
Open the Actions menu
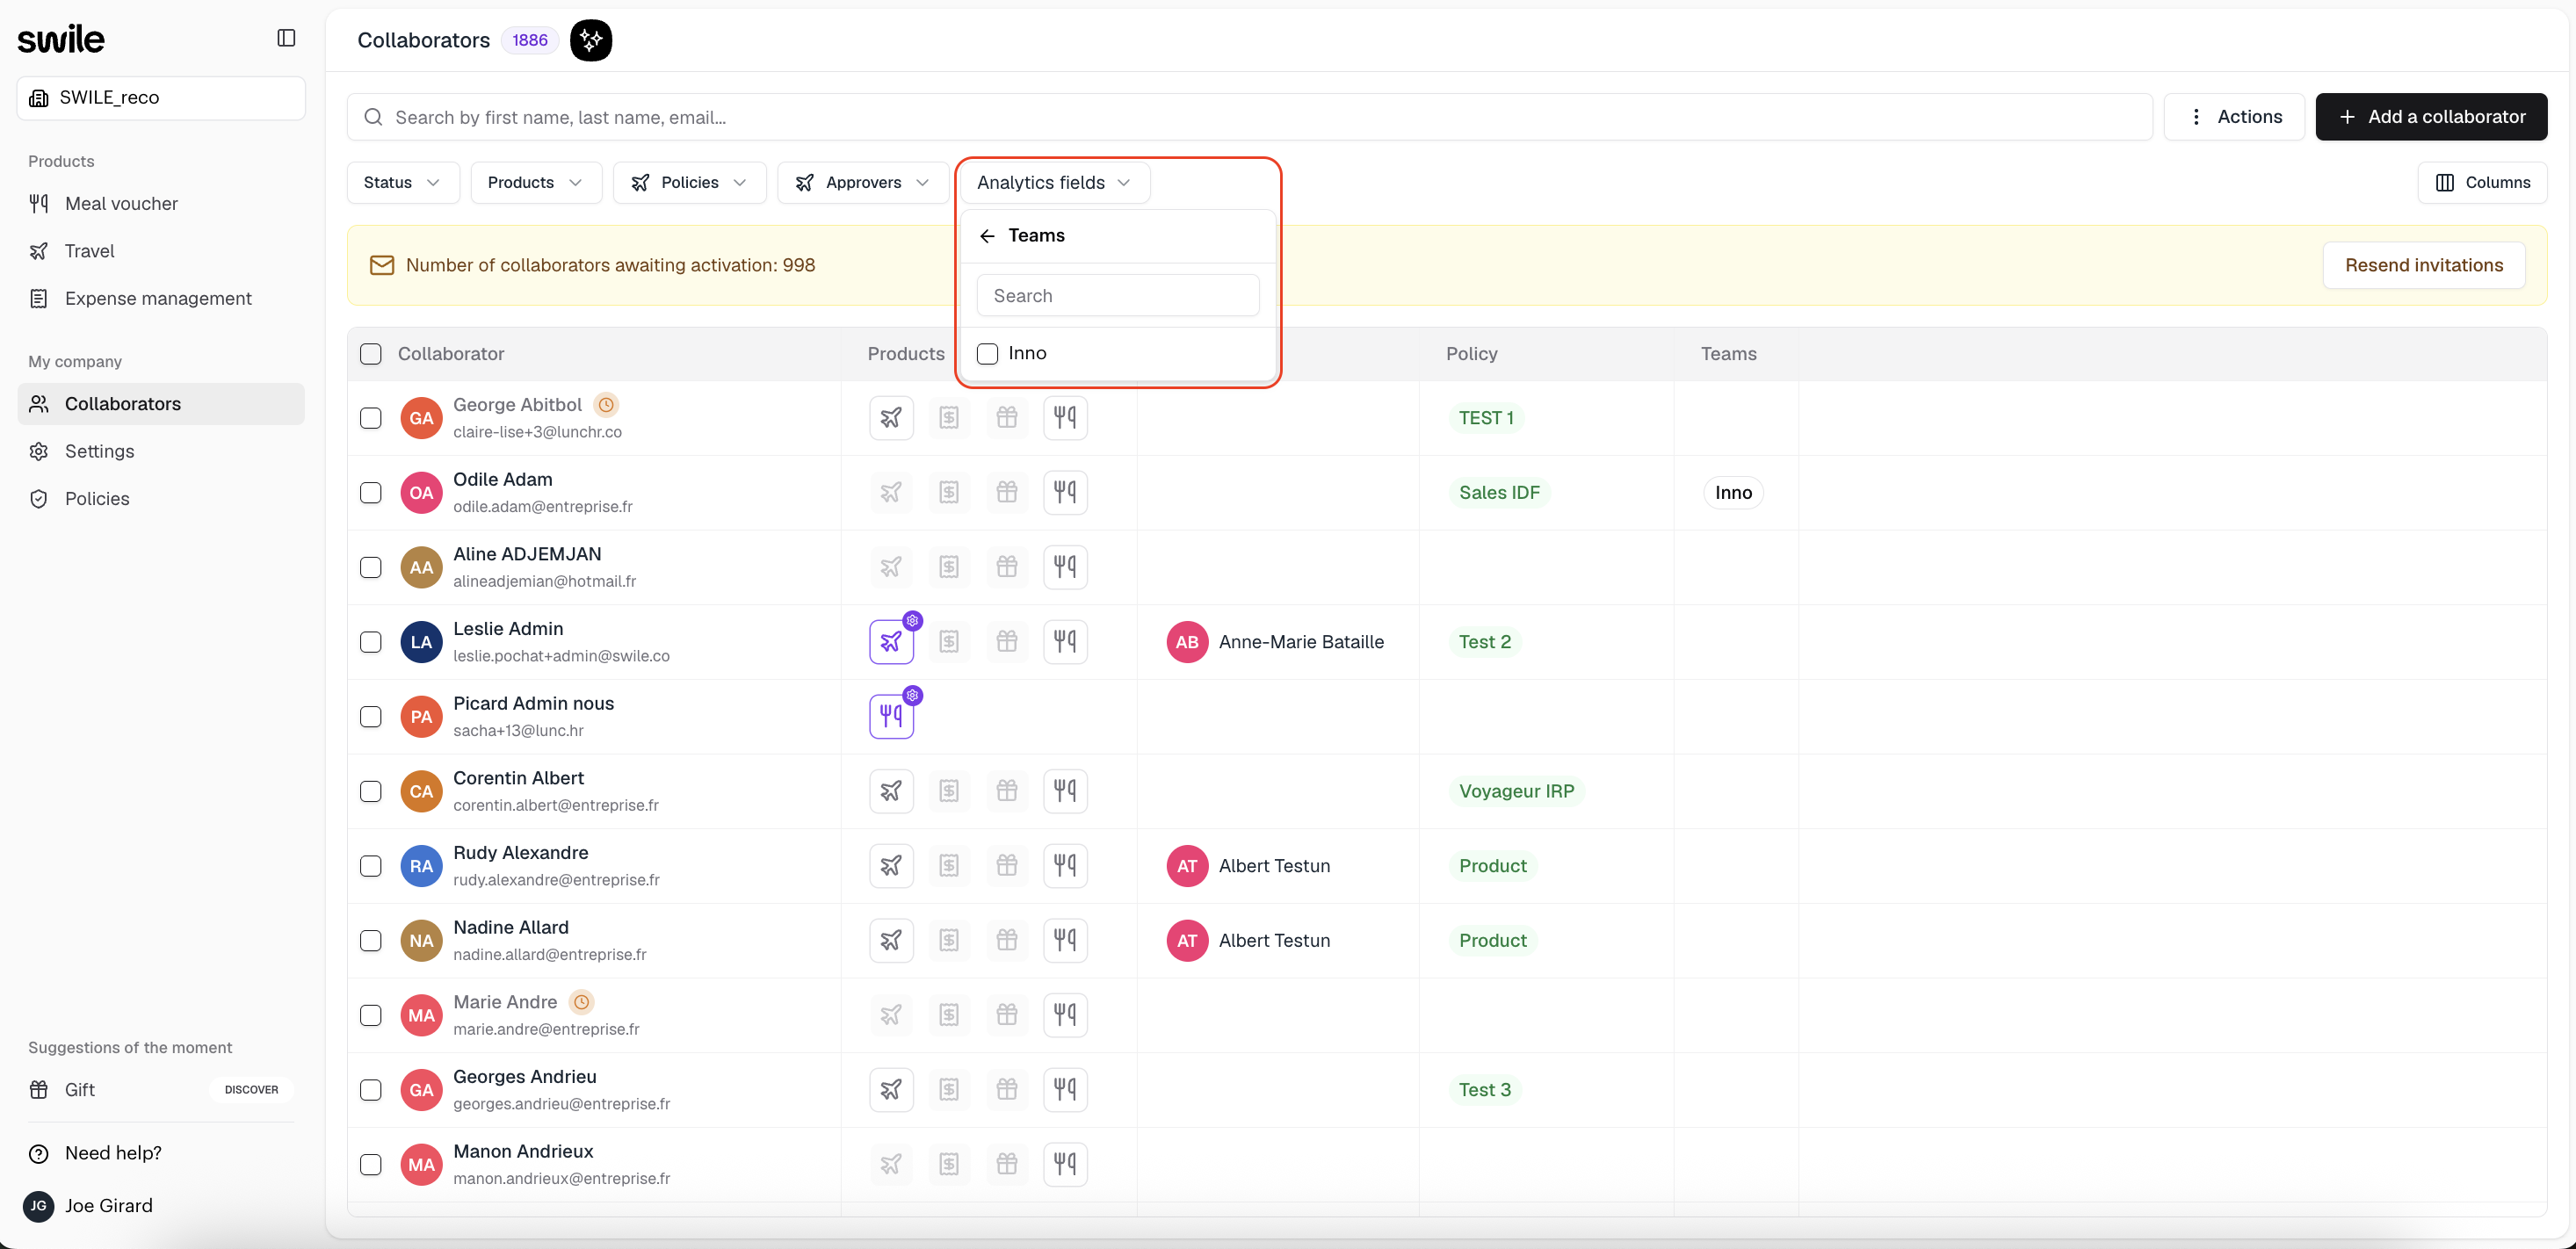click(2234, 117)
